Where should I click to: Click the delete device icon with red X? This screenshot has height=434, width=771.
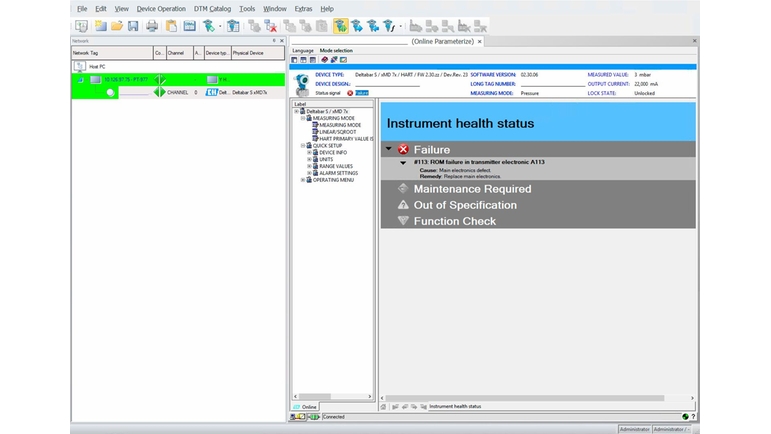click(270, 26)
